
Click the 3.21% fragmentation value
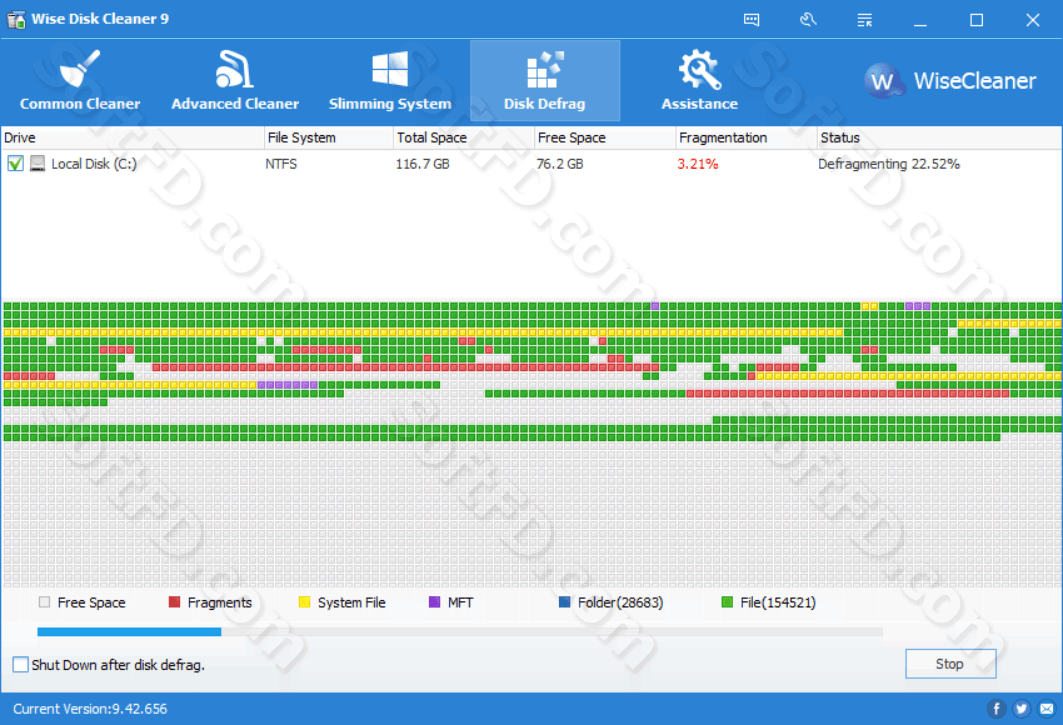(x=698, y=164)
